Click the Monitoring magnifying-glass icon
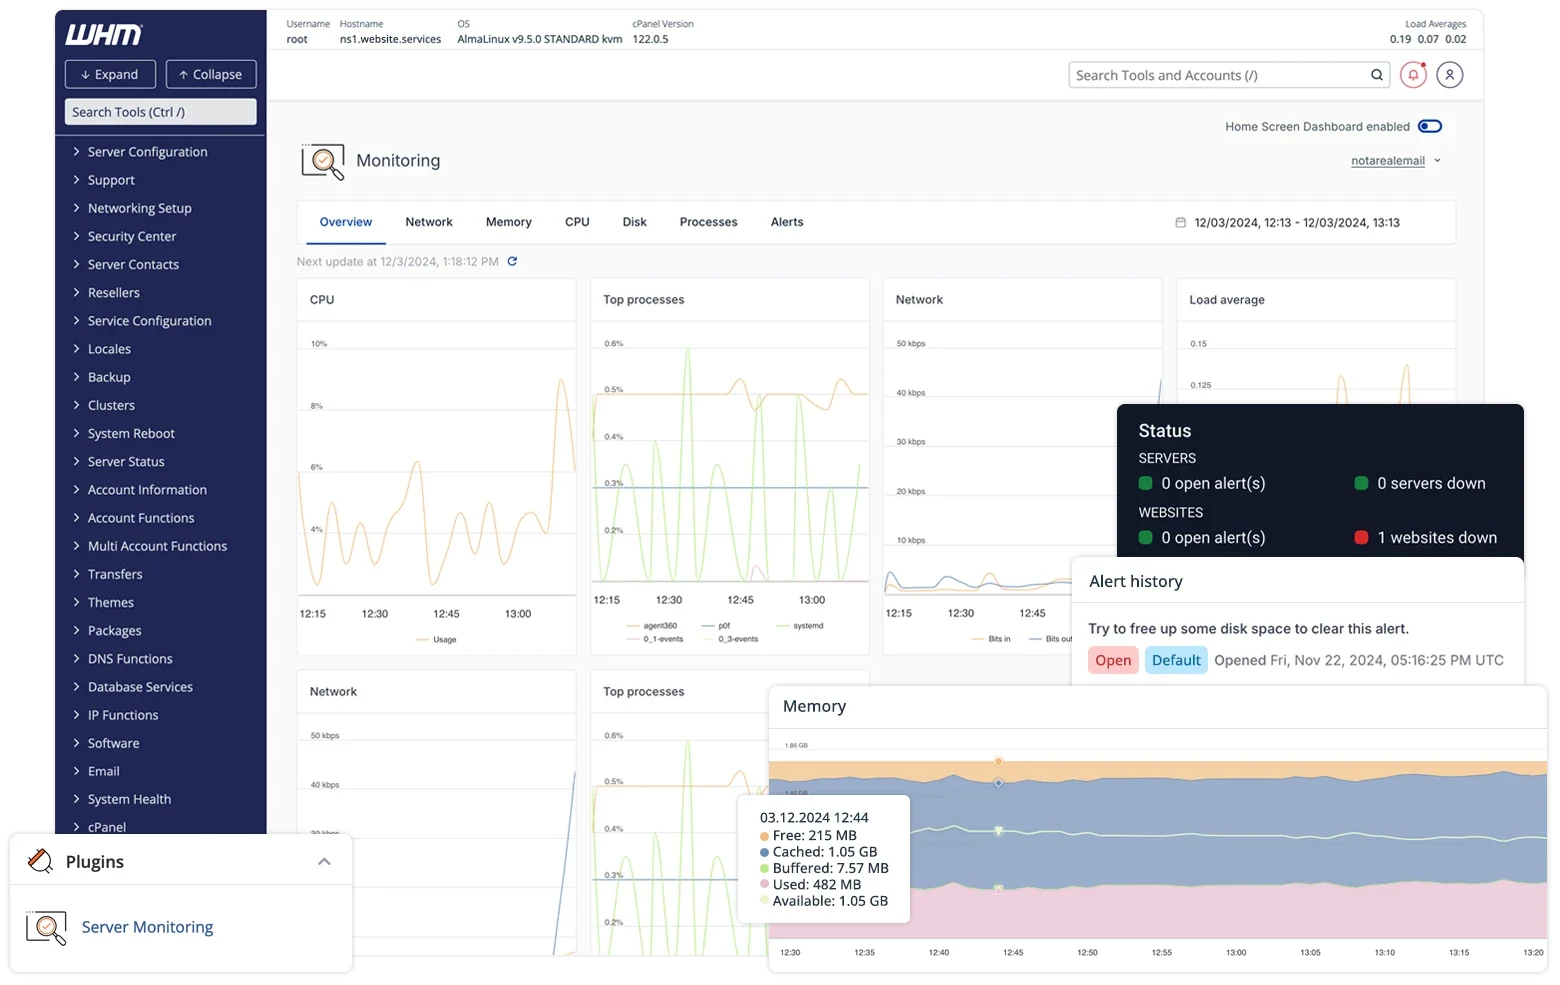 point(322,160)
